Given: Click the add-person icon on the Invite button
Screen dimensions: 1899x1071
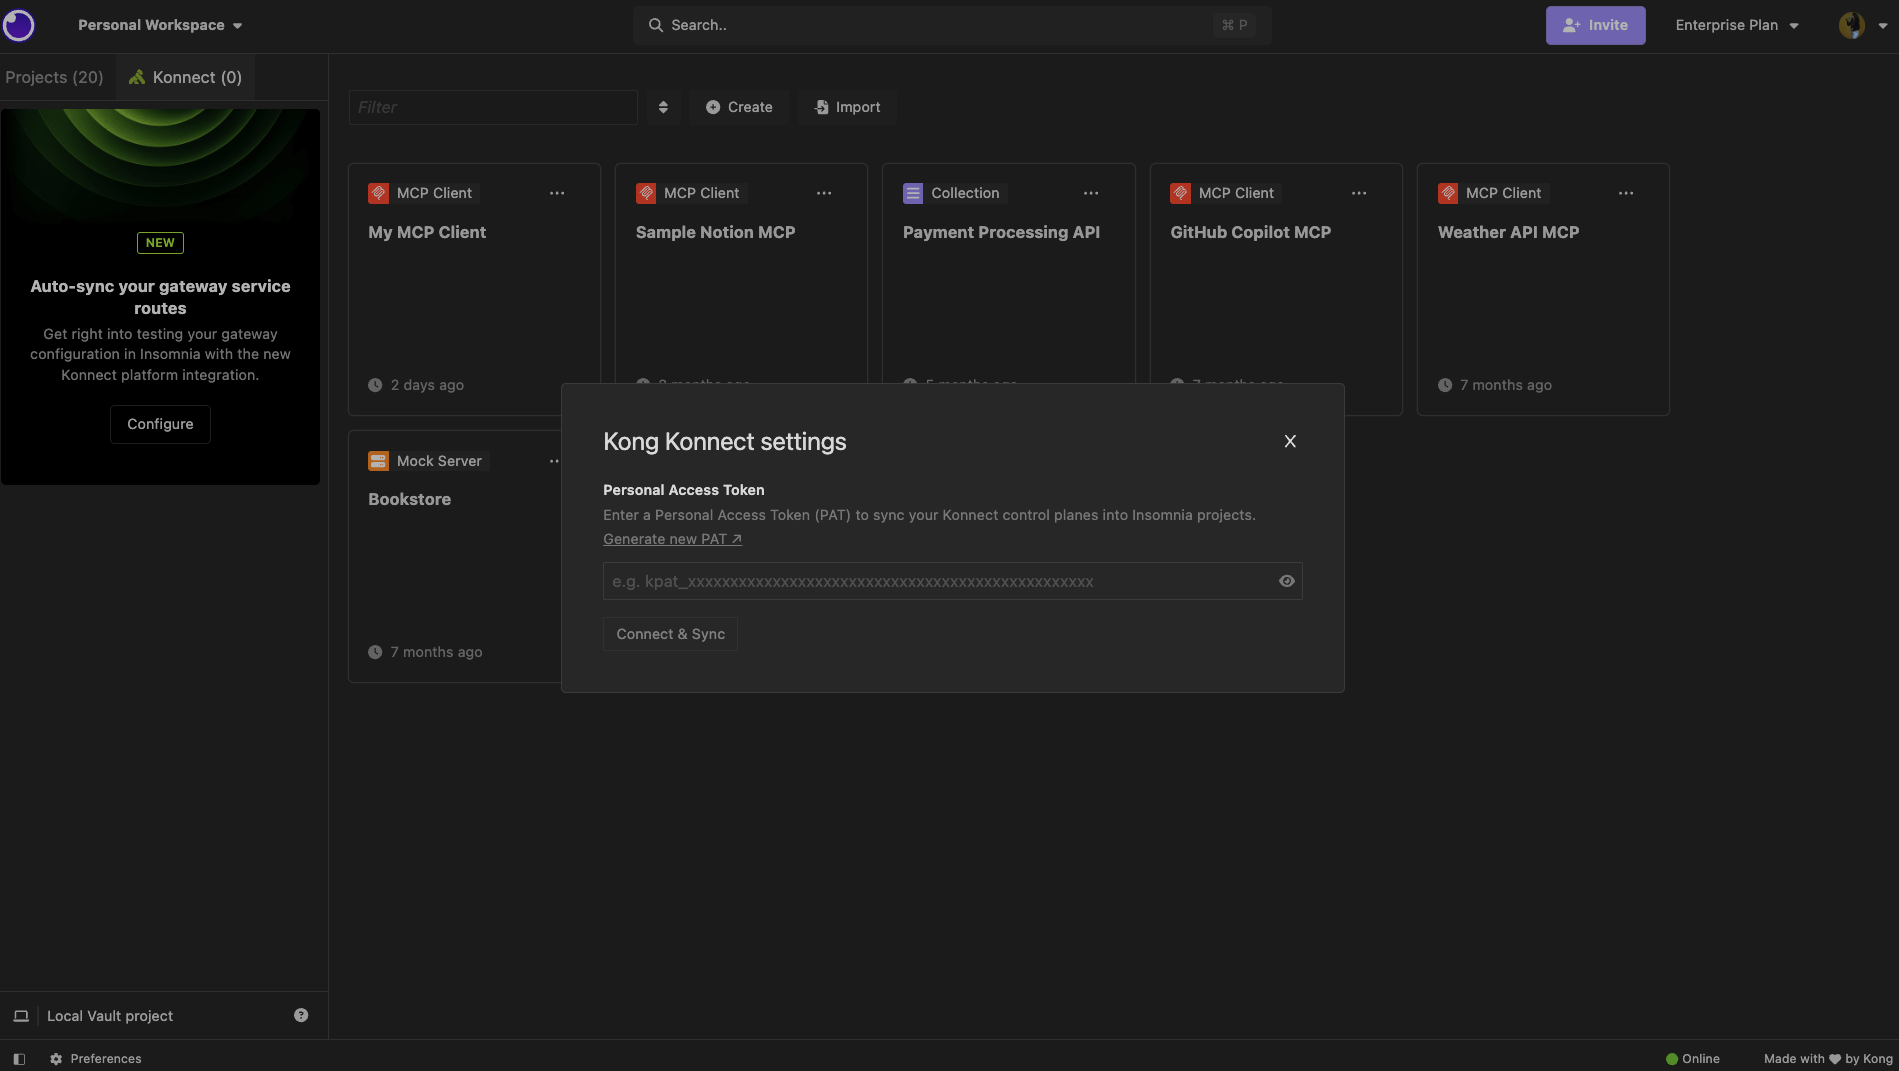Looking at the screenshot, I should pos(1572,25).
